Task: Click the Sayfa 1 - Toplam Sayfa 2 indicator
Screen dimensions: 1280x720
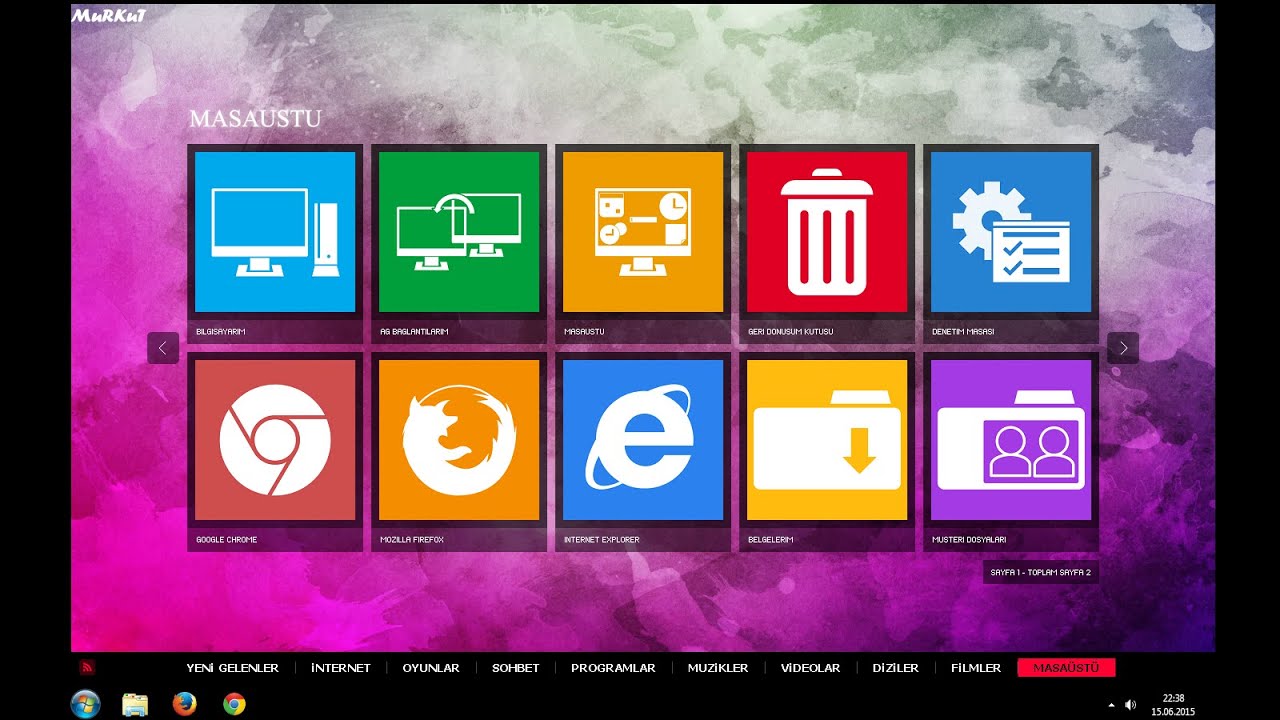Action: [1040, 573]
